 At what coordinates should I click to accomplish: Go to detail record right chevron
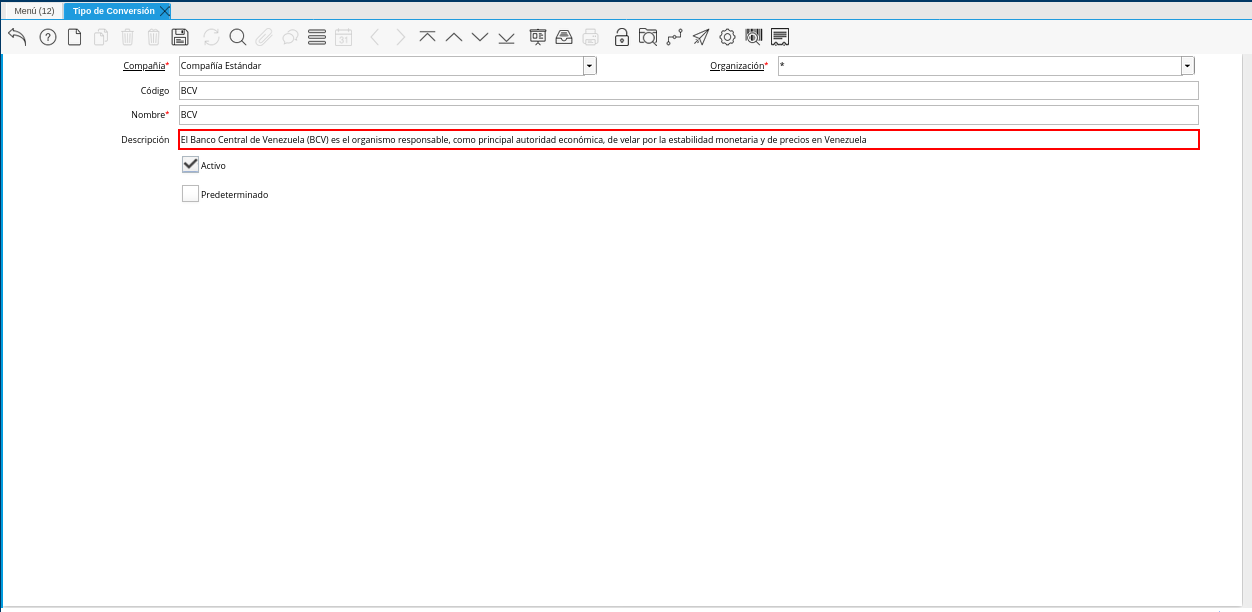tap(400, 37)
